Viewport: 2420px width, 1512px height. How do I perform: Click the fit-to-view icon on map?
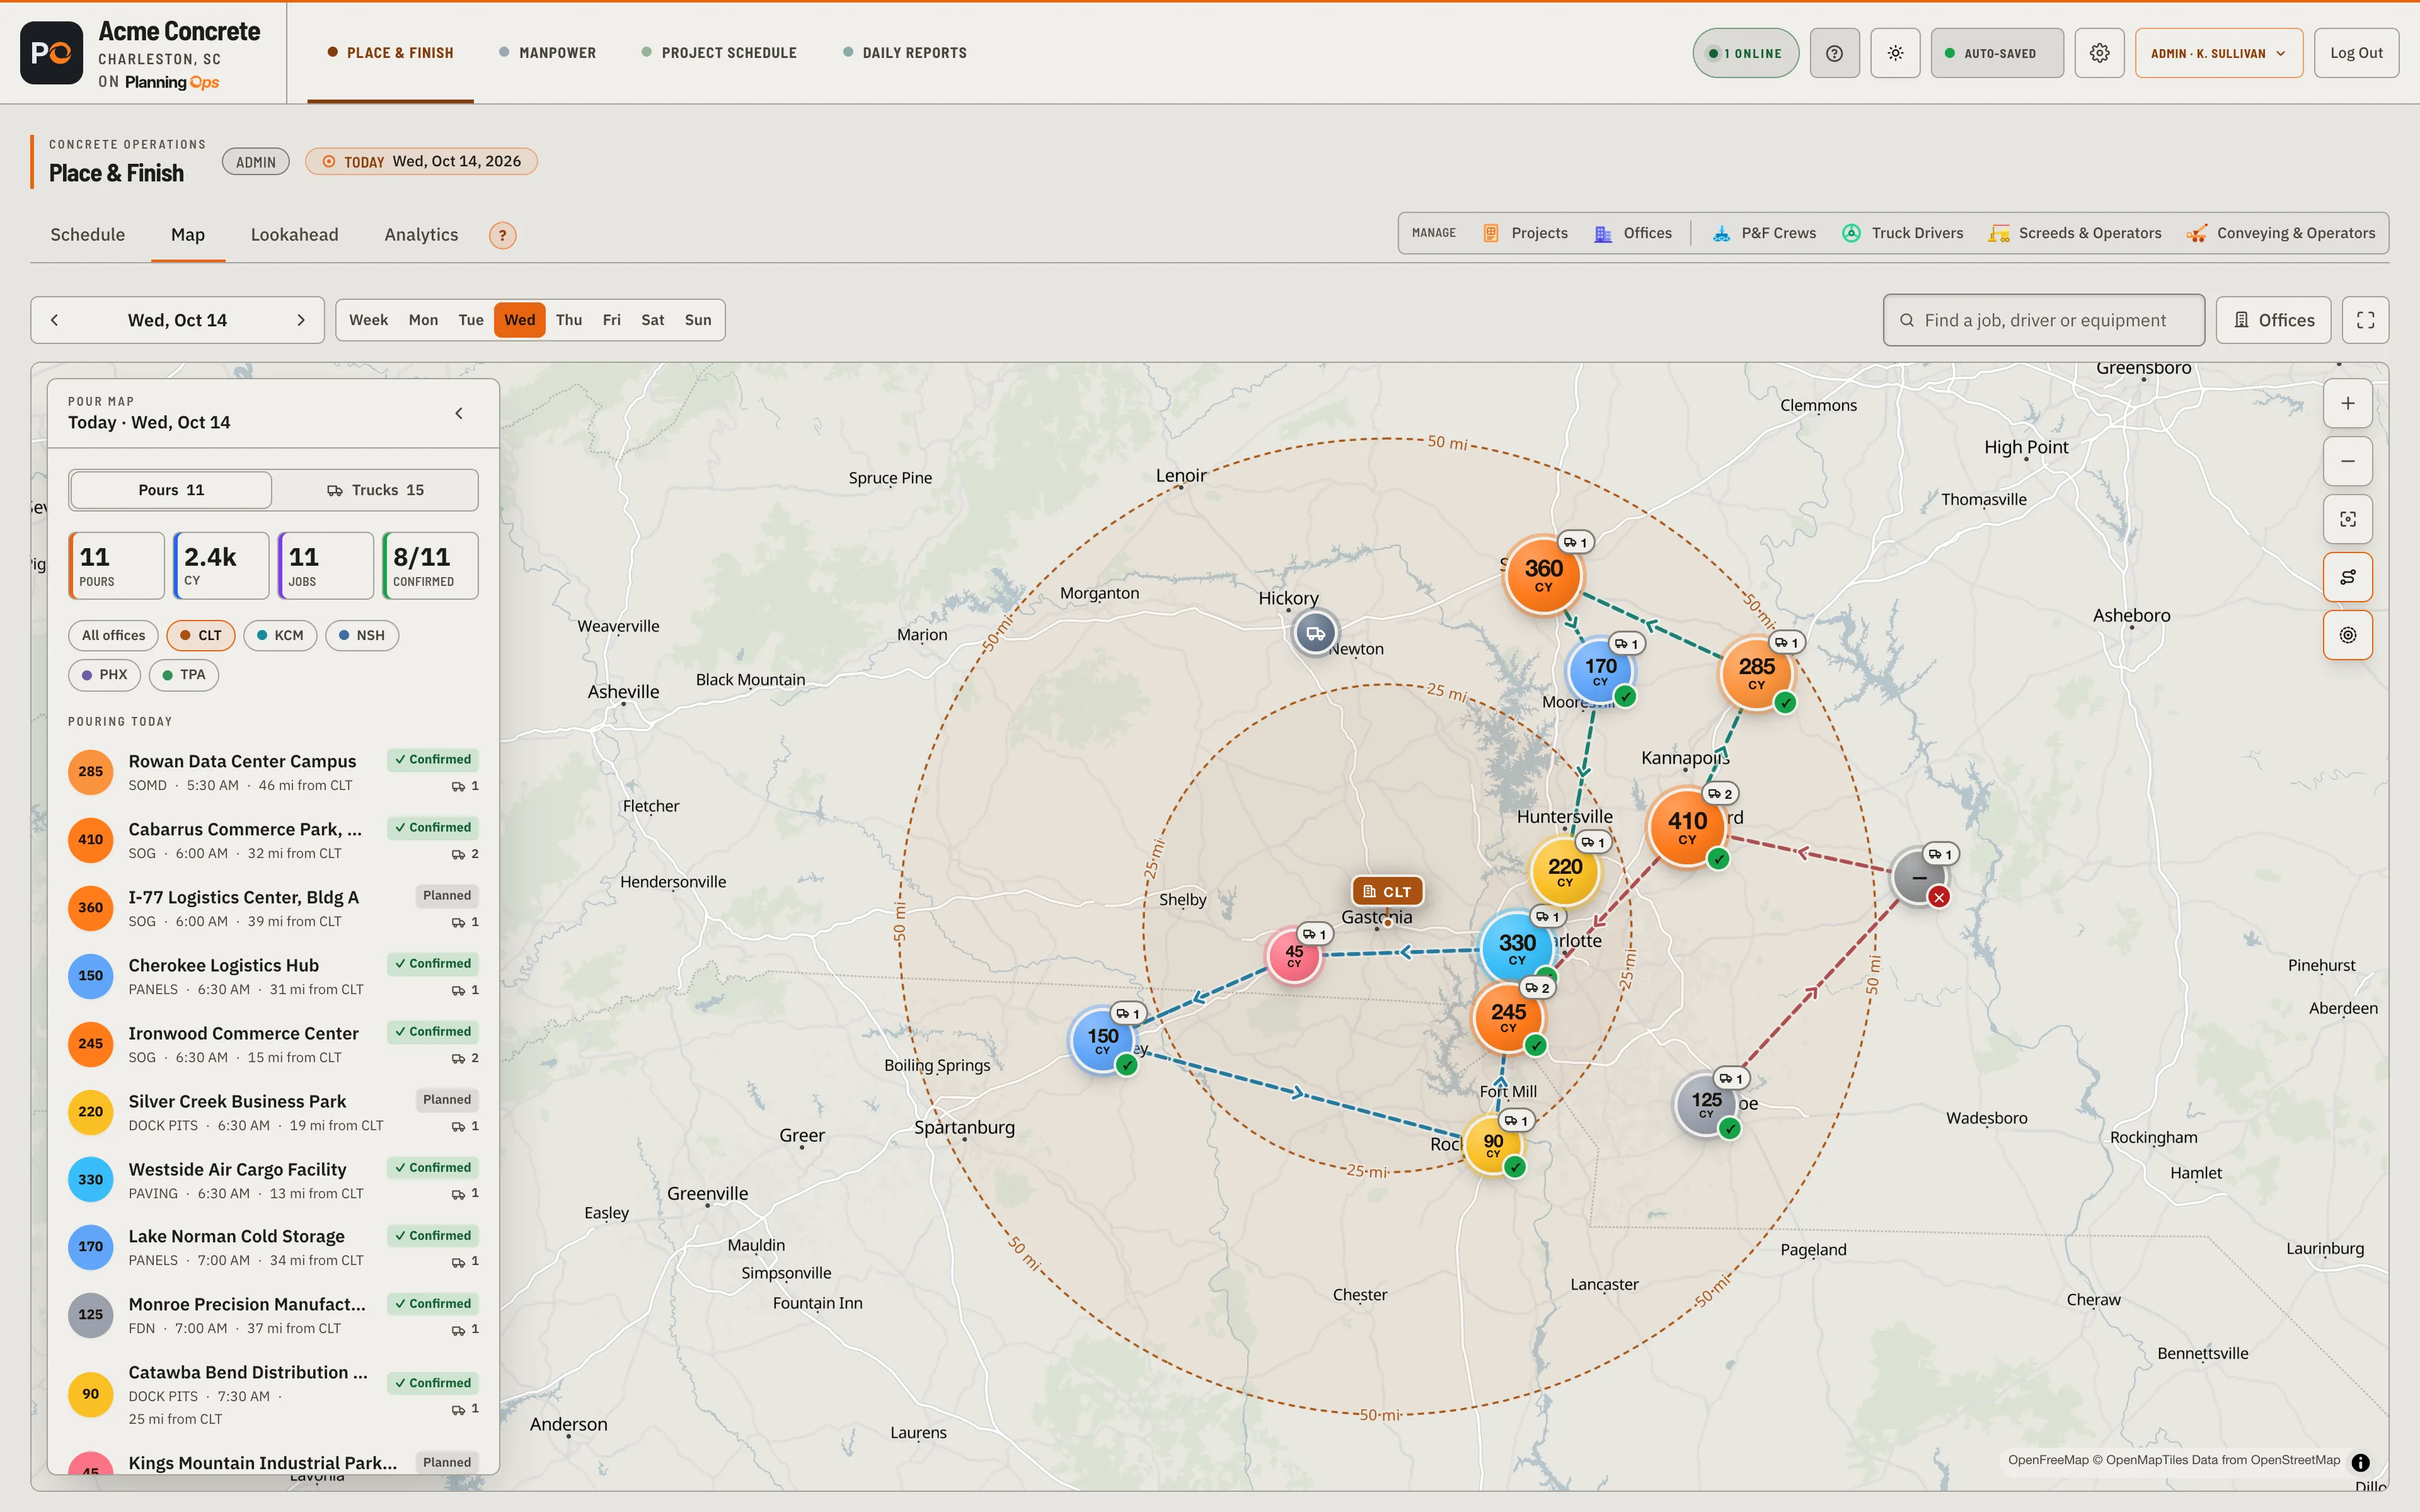pyautogui.click(x=2347, y=519)
